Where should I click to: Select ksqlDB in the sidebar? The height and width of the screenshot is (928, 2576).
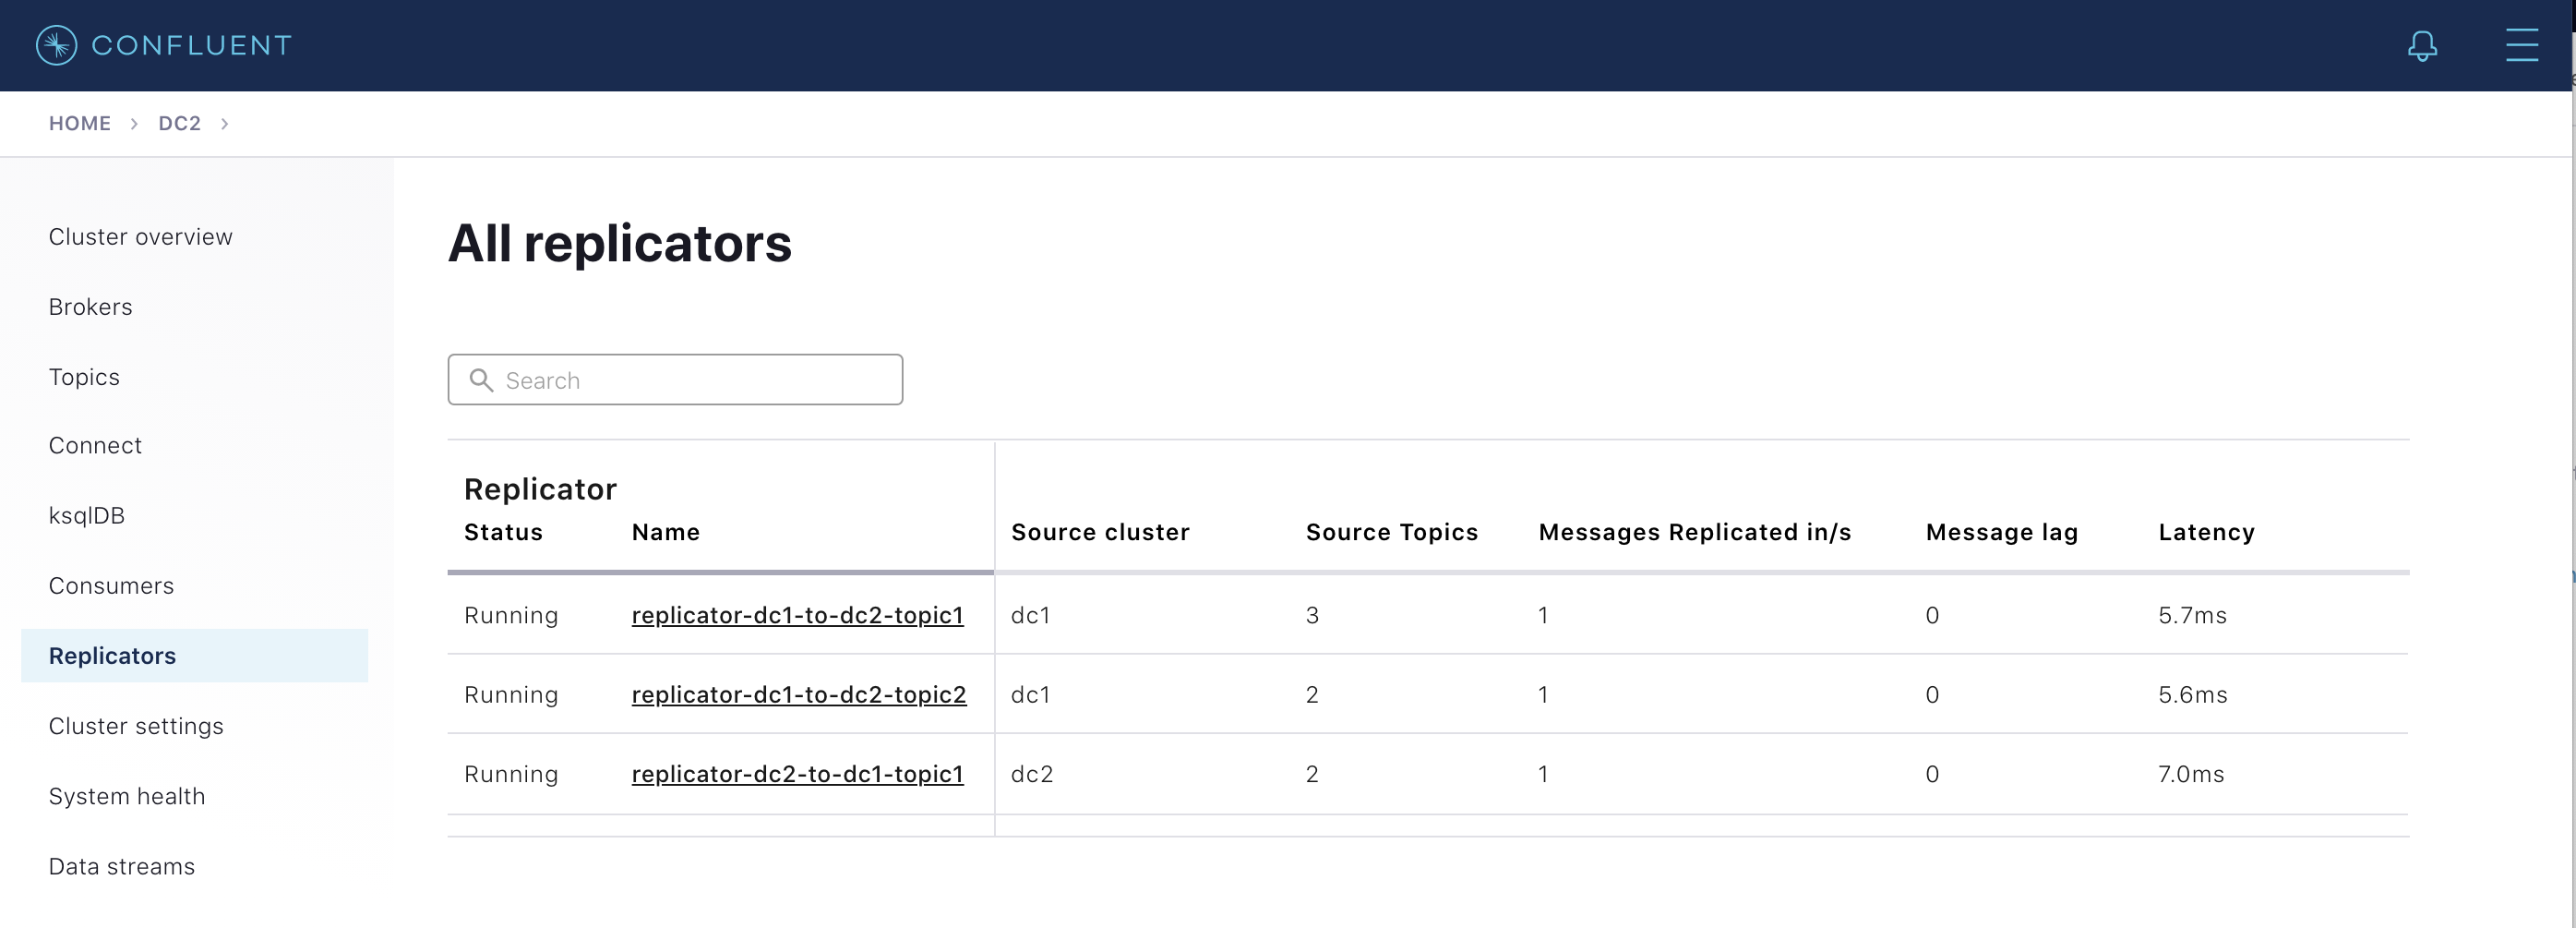click(x=87, y=515)
